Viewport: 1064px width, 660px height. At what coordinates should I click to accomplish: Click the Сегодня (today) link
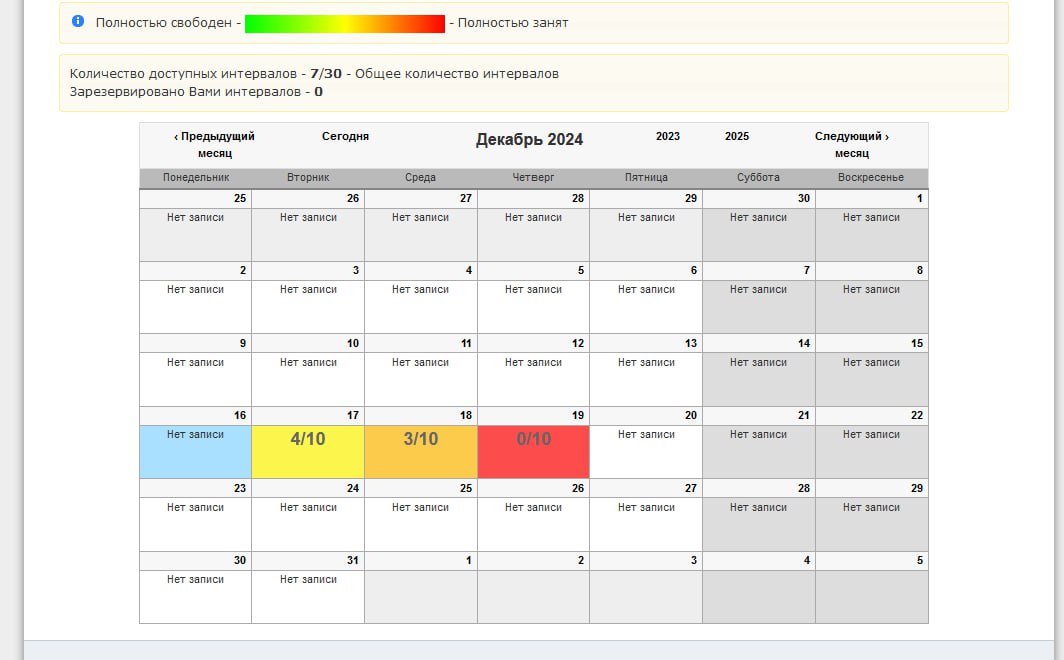pos(345,136)
